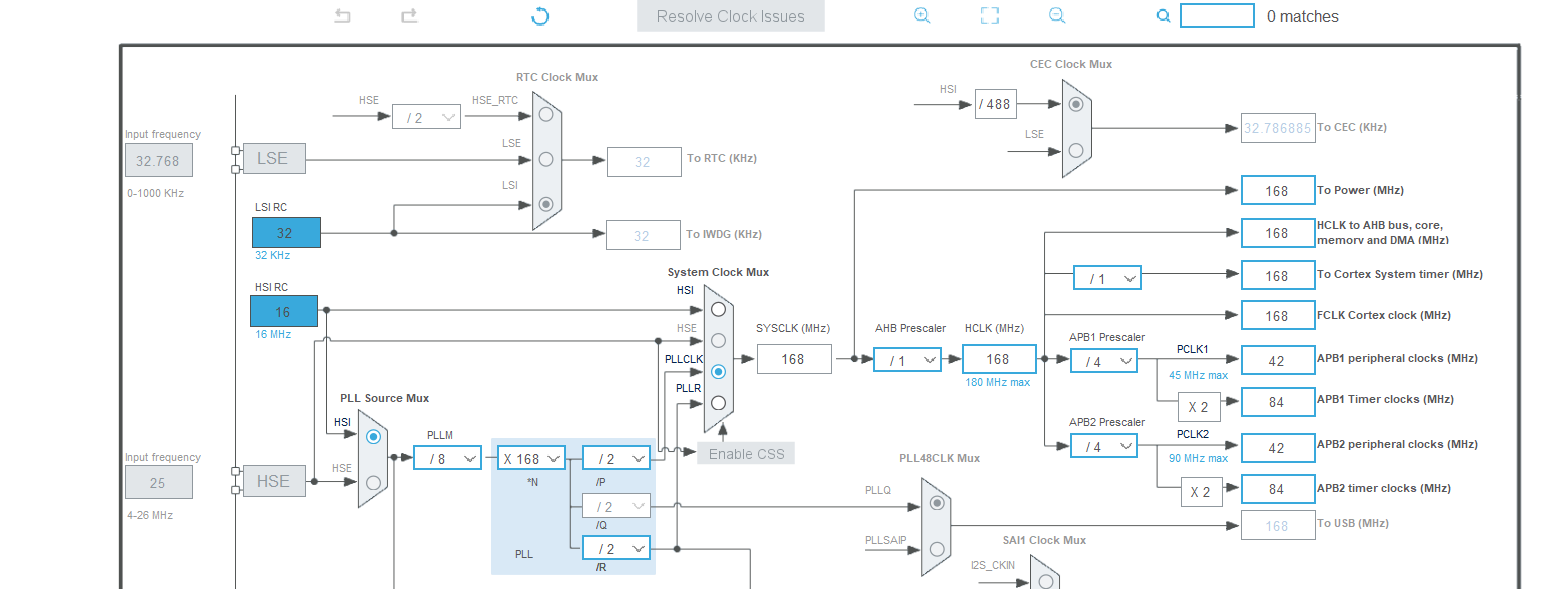1562x589 pixels.
Task: Open the AHB Prescaler dropdown
Action: tap(907, 360)
